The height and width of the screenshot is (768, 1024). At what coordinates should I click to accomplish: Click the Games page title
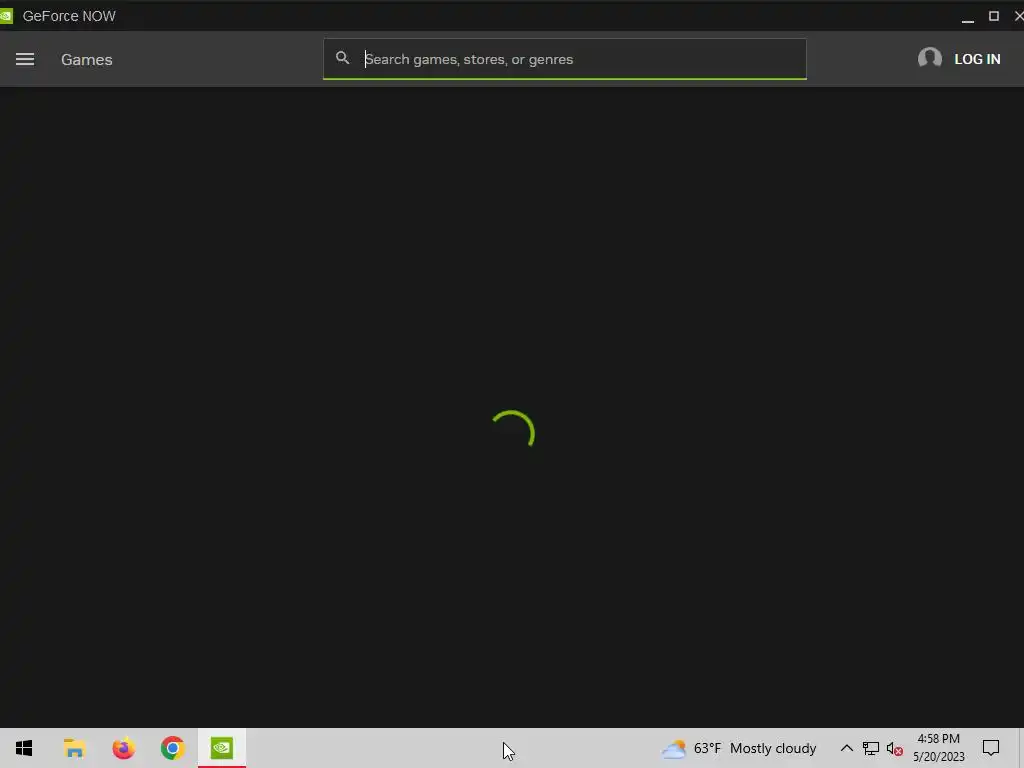[x=87, y=59]
